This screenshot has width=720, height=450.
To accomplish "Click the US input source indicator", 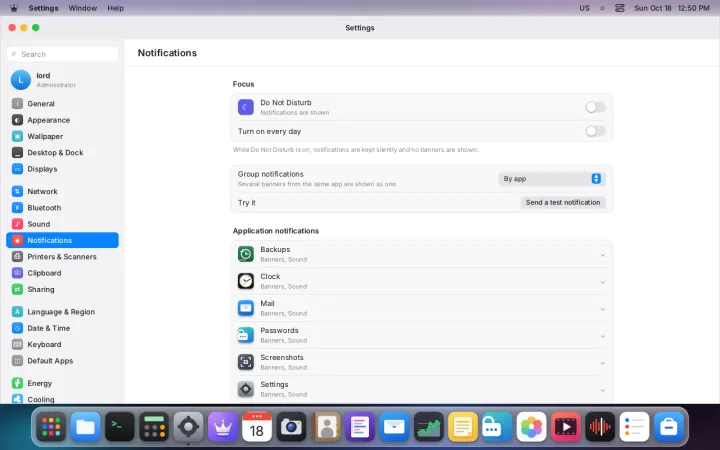I will pyautogui.click(x=584, y=8).
